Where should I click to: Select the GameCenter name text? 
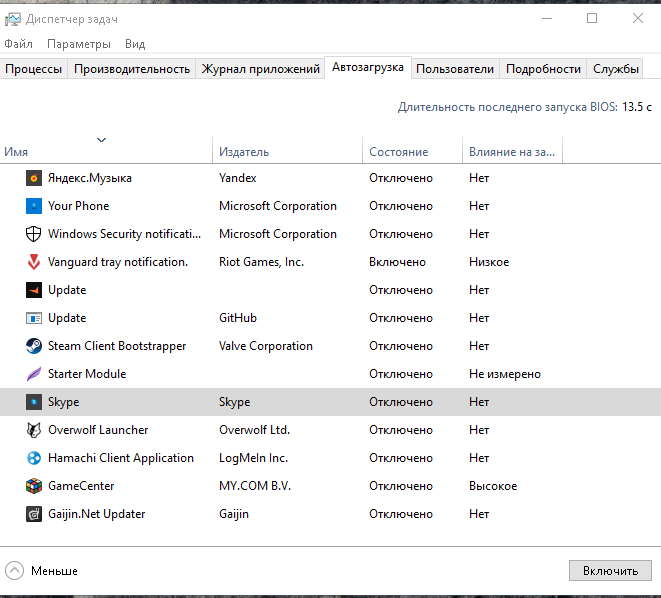tap(81, 486)
